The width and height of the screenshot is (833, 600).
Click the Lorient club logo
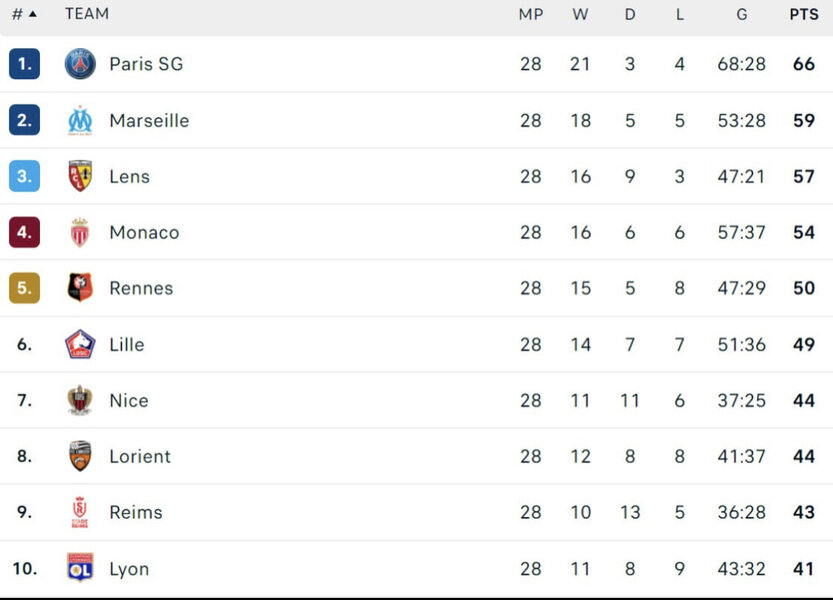80,456
